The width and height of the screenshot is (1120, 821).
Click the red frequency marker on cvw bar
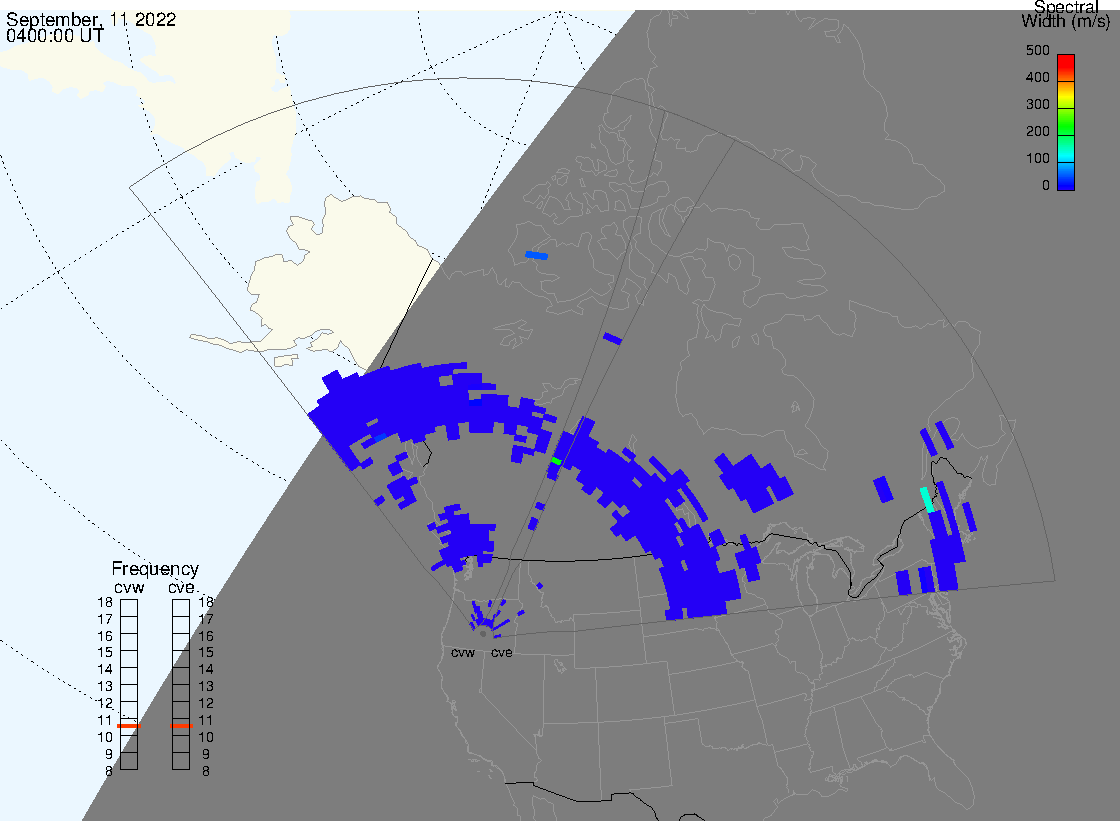[x=129, y=726]
